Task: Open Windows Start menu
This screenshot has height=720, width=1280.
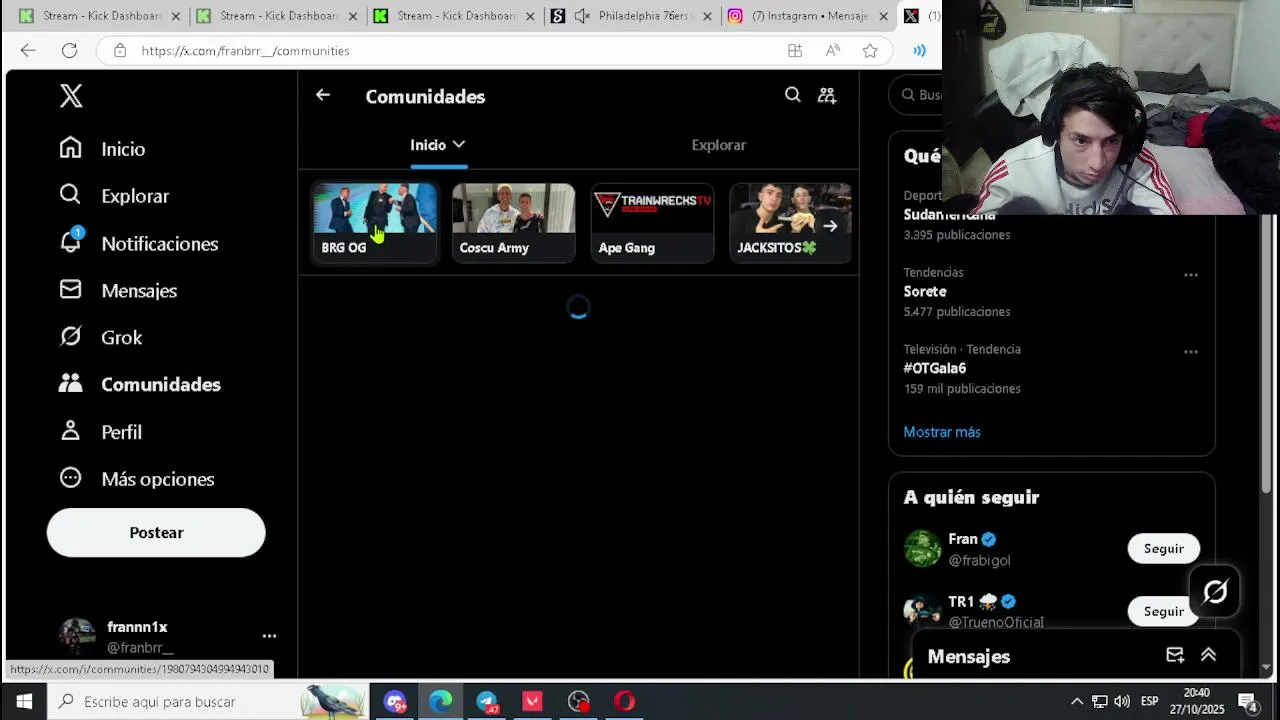Action: [24, 701]
